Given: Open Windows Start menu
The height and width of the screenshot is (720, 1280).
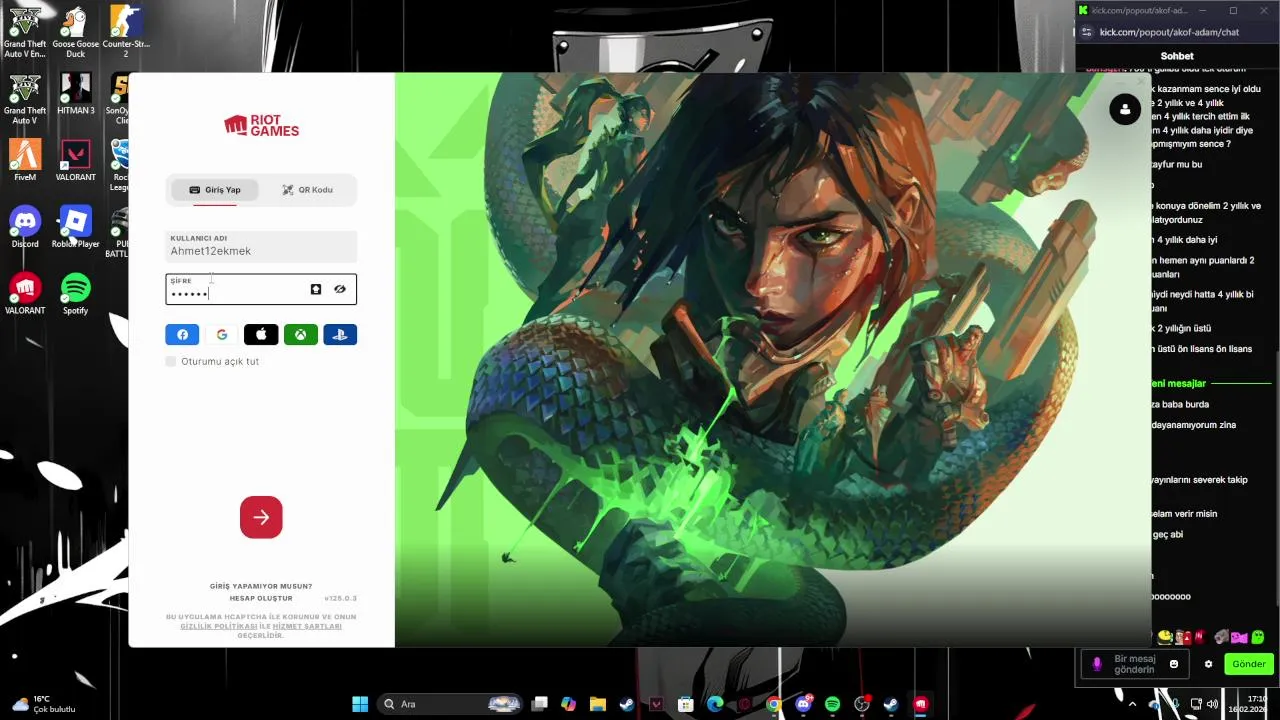Looking at the screenshot, I should (x=360, y=704).
